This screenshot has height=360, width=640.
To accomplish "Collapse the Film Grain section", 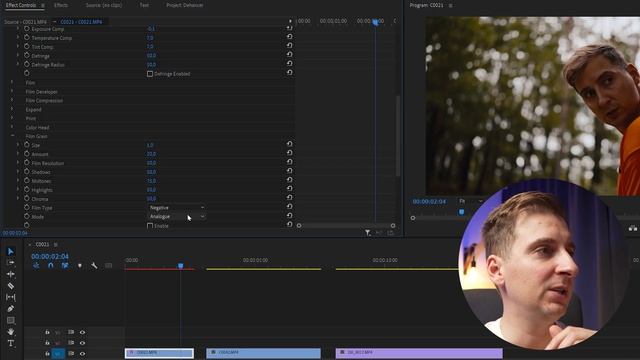I will click(x=12, y=136).
